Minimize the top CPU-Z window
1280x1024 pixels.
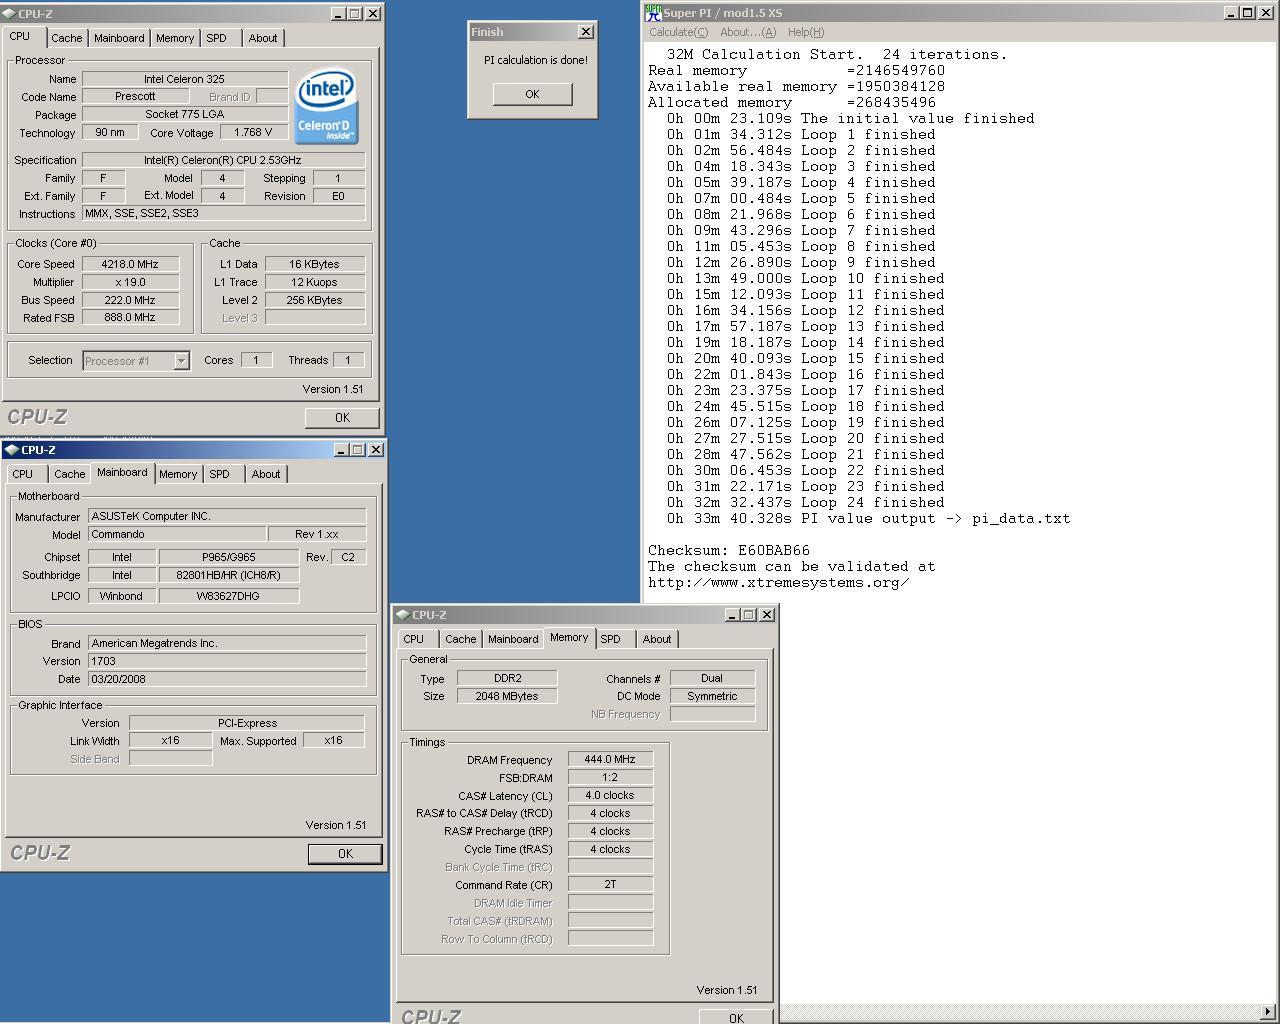click(x=338, y=14)
